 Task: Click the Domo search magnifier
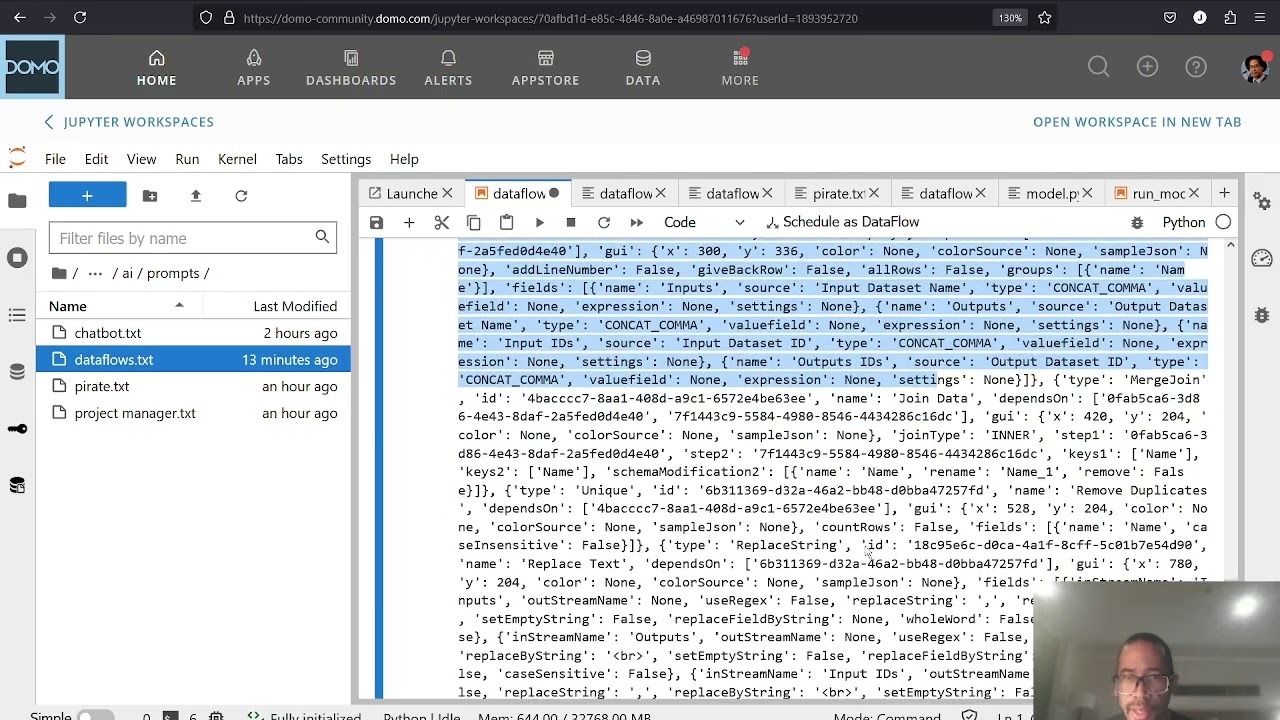[1098, 67]
